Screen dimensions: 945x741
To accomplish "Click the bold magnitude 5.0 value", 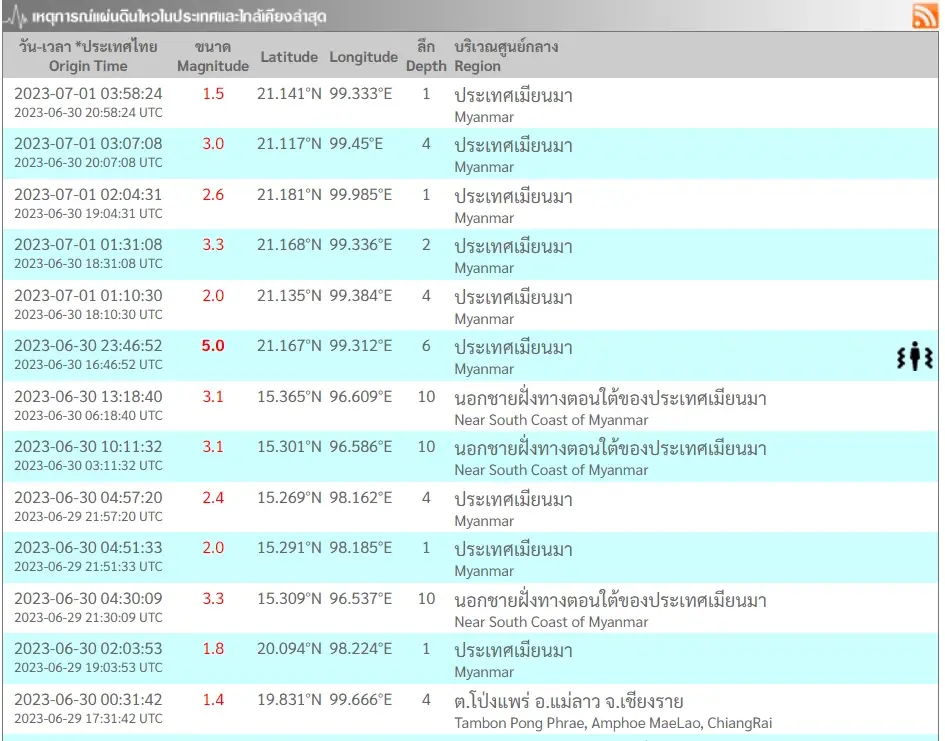I will [213, 346].
